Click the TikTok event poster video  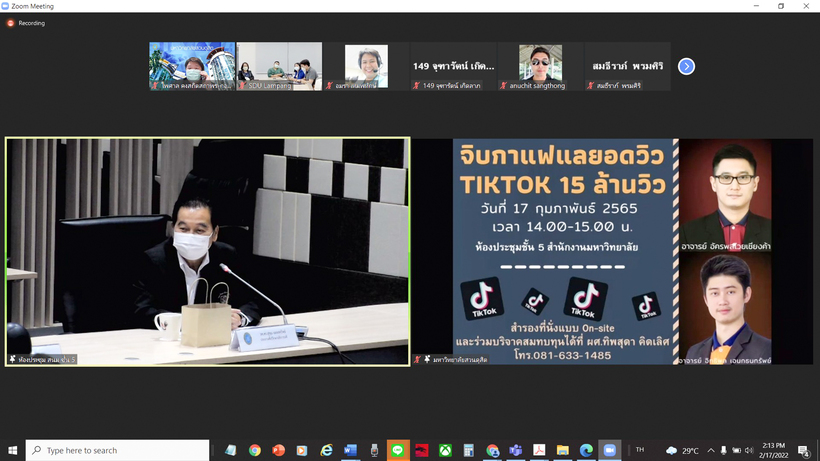click(x=612, y=251)
